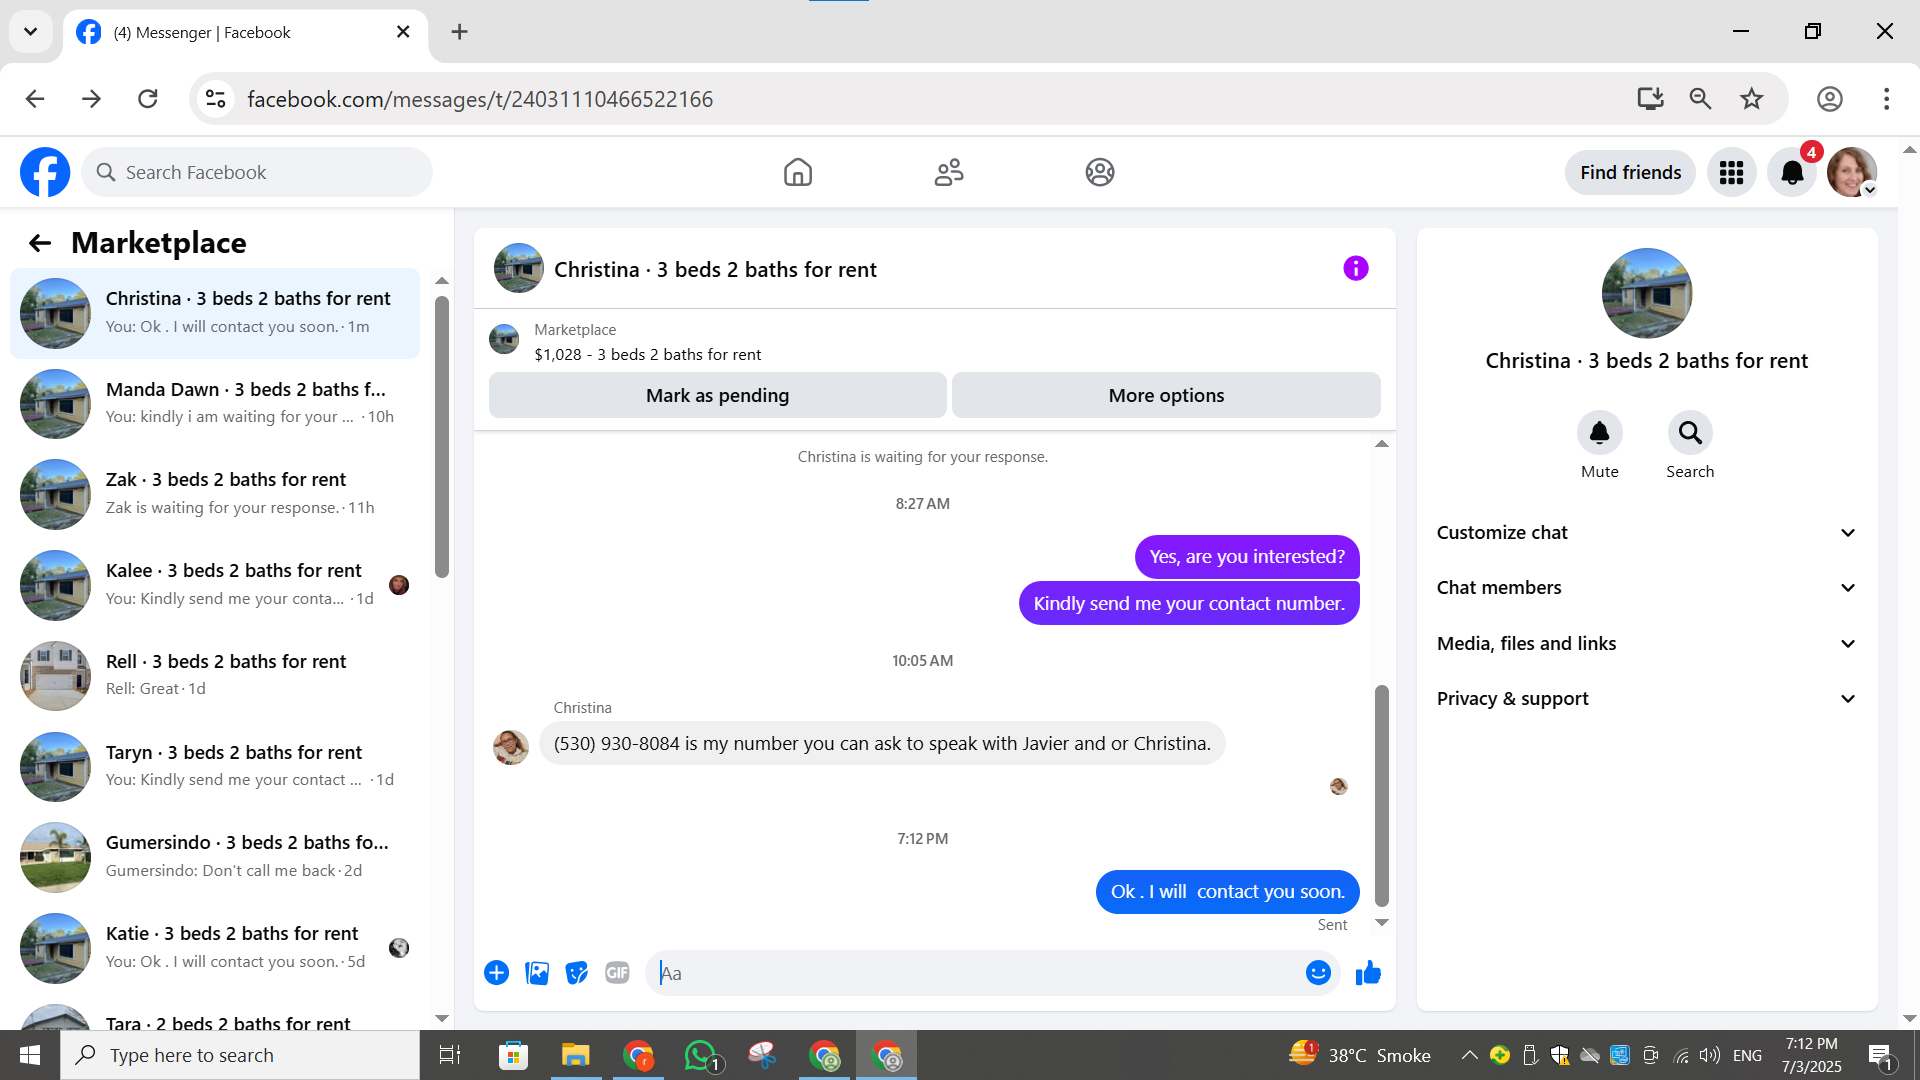
Task: Open more actions plus icon in composer
Action: (x=496, y=973)
